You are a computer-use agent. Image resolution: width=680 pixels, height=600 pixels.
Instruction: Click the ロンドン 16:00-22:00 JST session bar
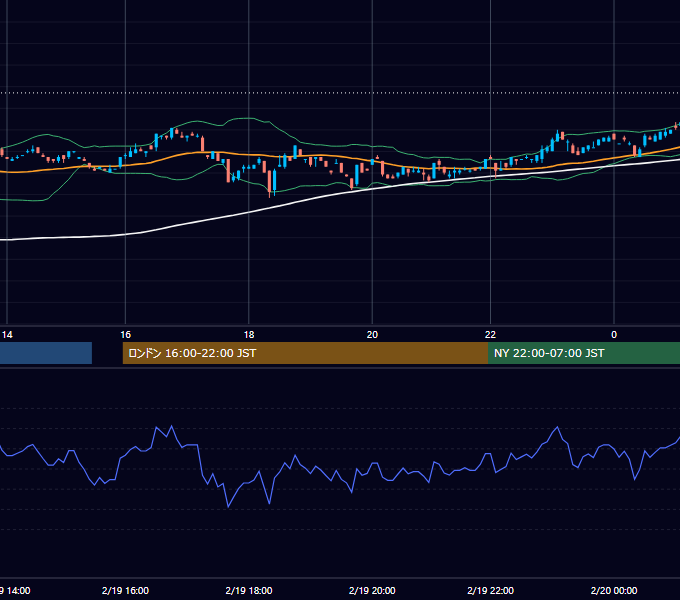click(305, 353)
